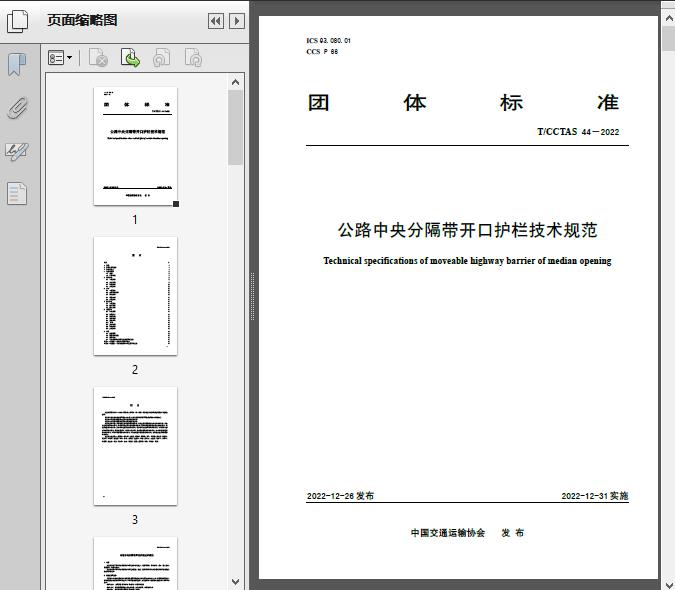Rotate pages clockwise in thumbnail toolbar
Viewport: 675px width, 590px height.
(193, 58)
